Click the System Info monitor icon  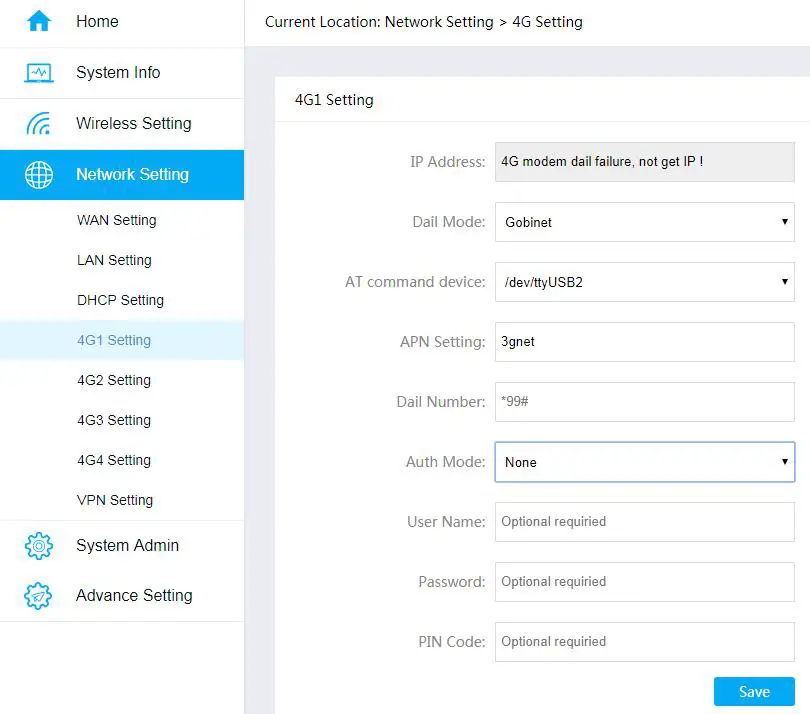tap(39, 73)
